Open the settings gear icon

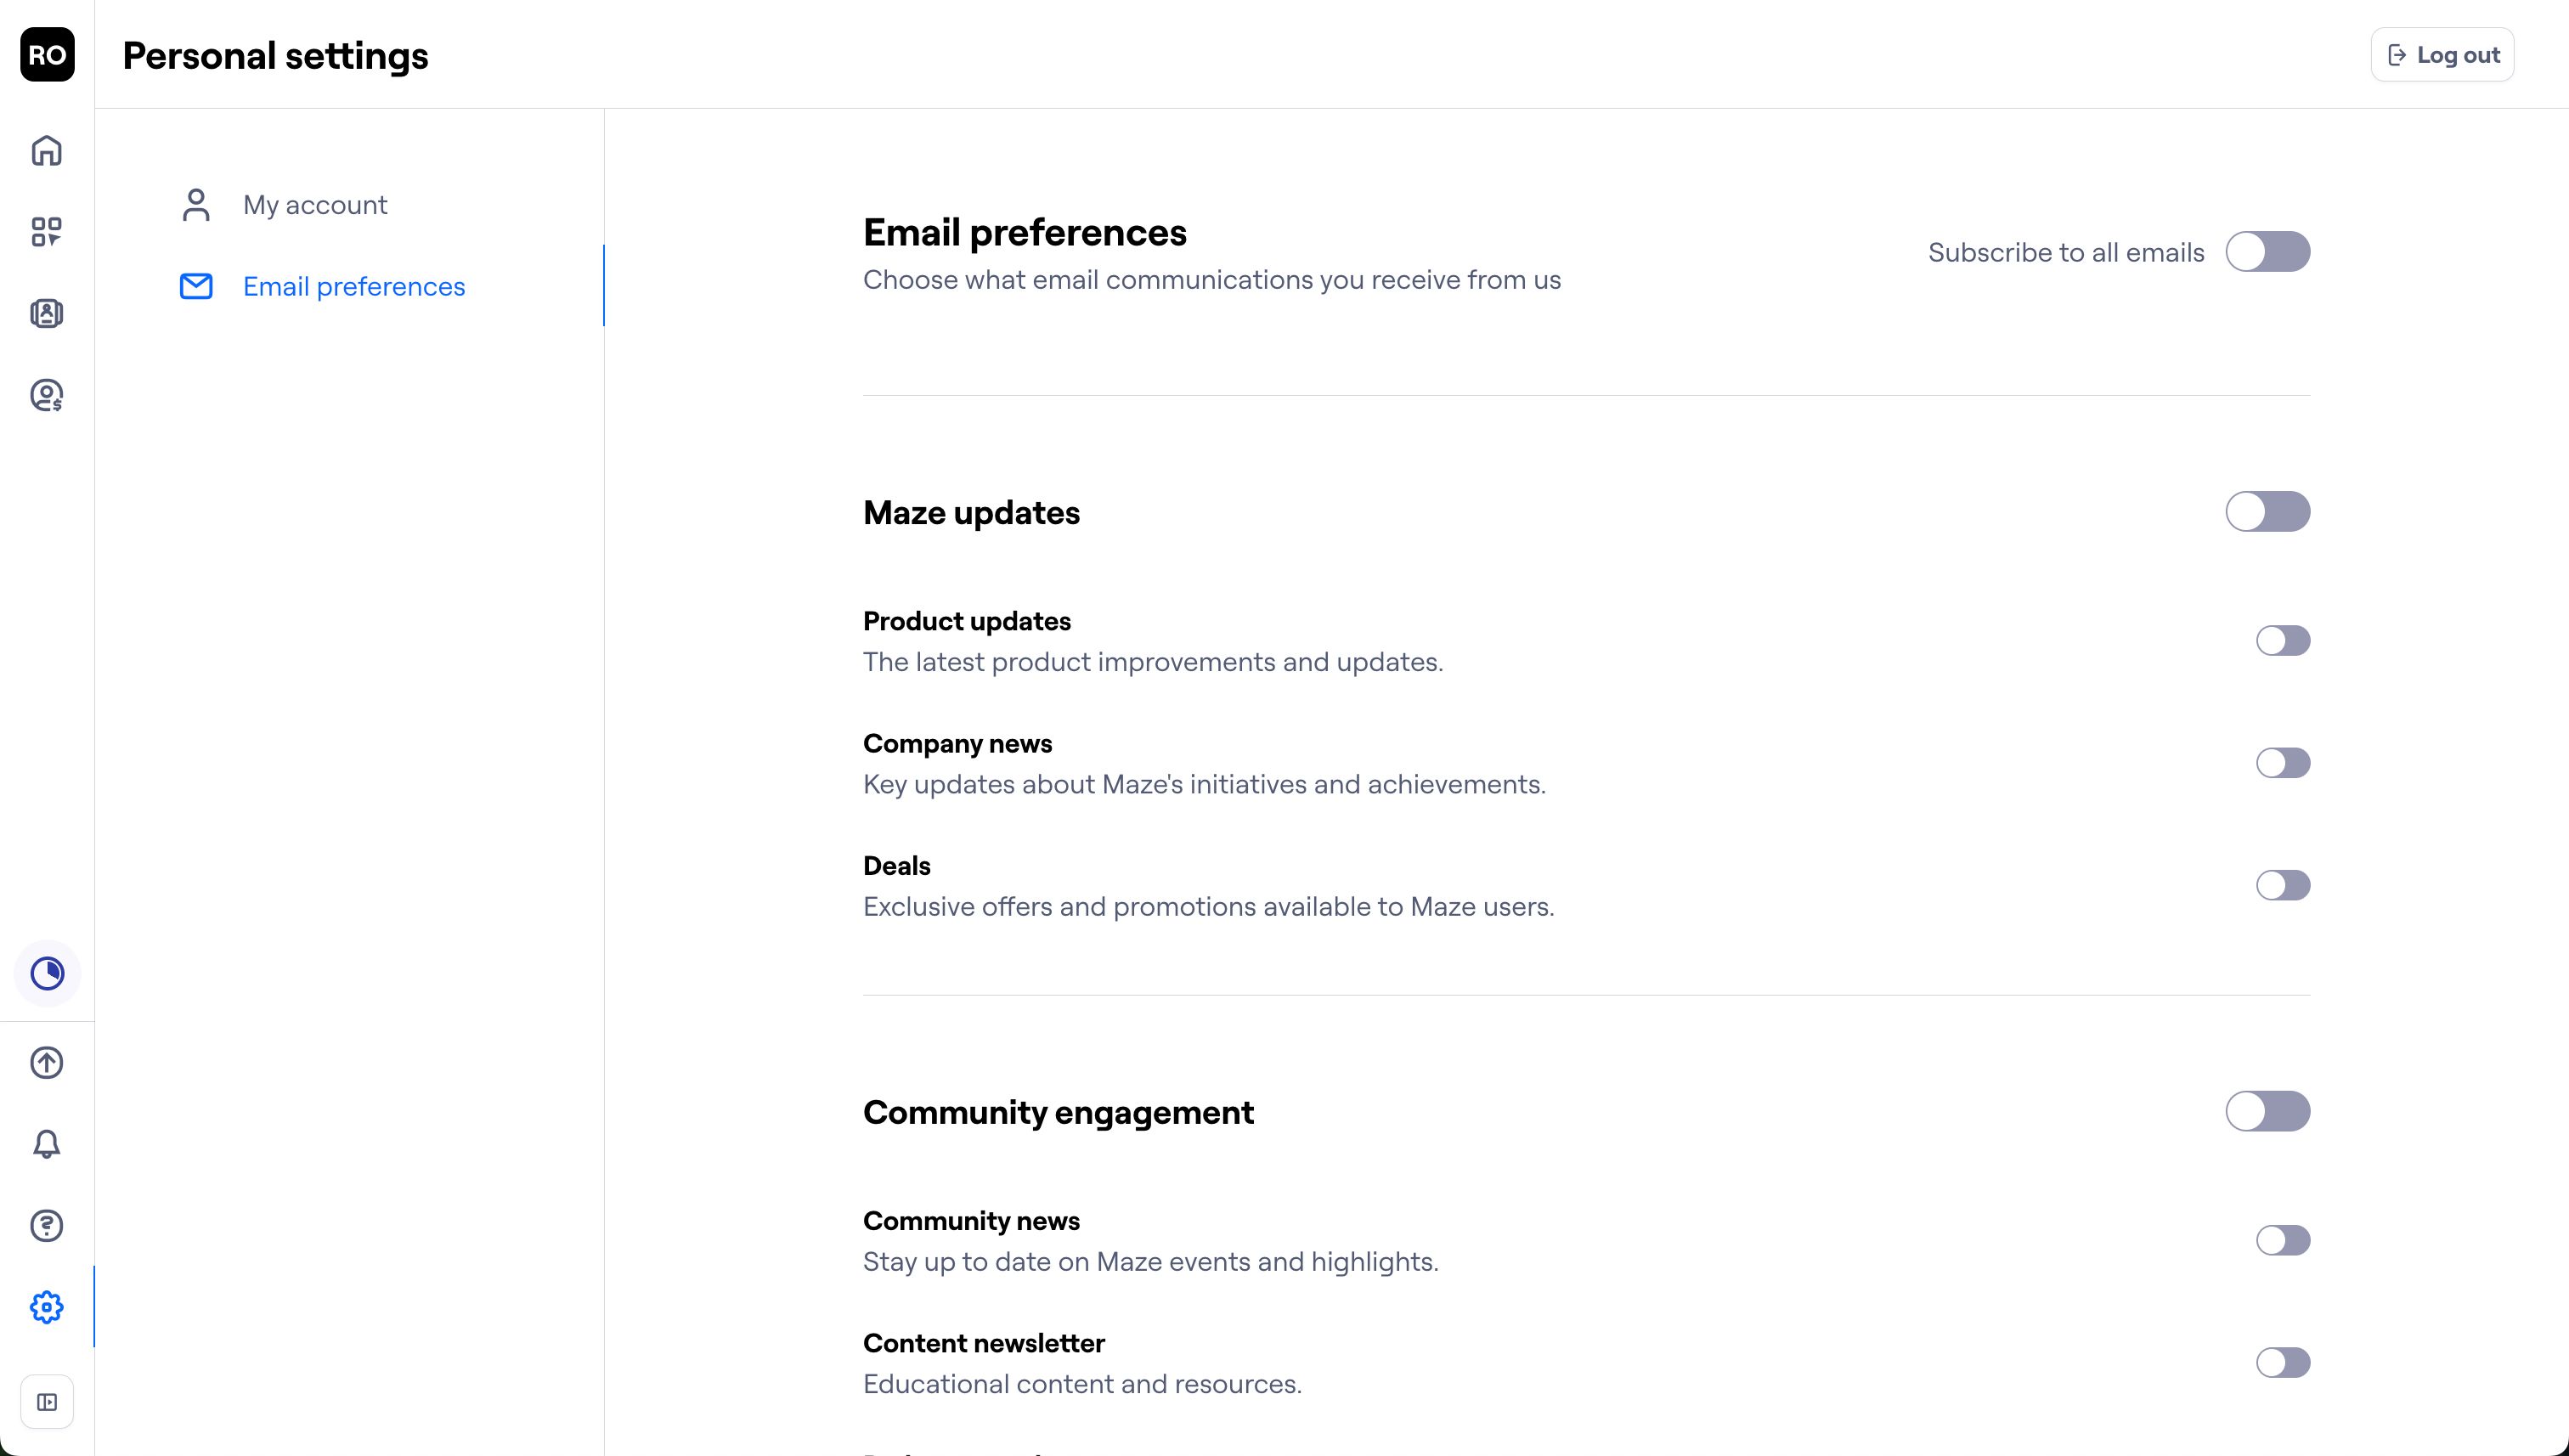tap(47, 1307)
